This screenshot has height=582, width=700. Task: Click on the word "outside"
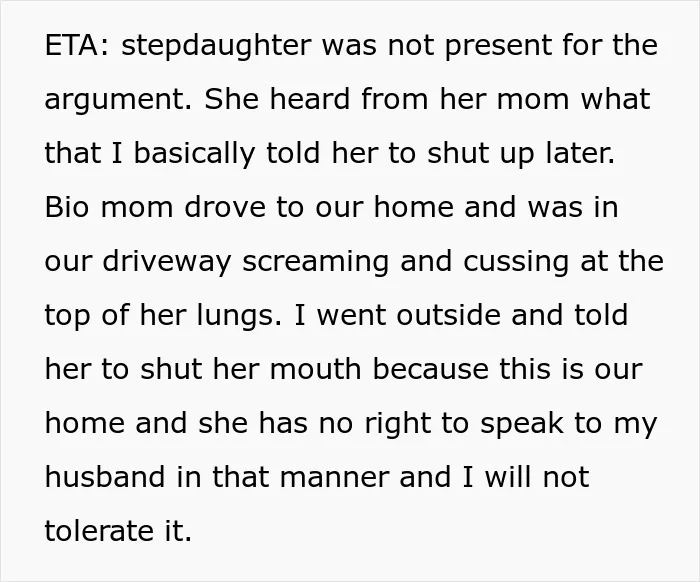pyautogui.click(x=449, y=315)
